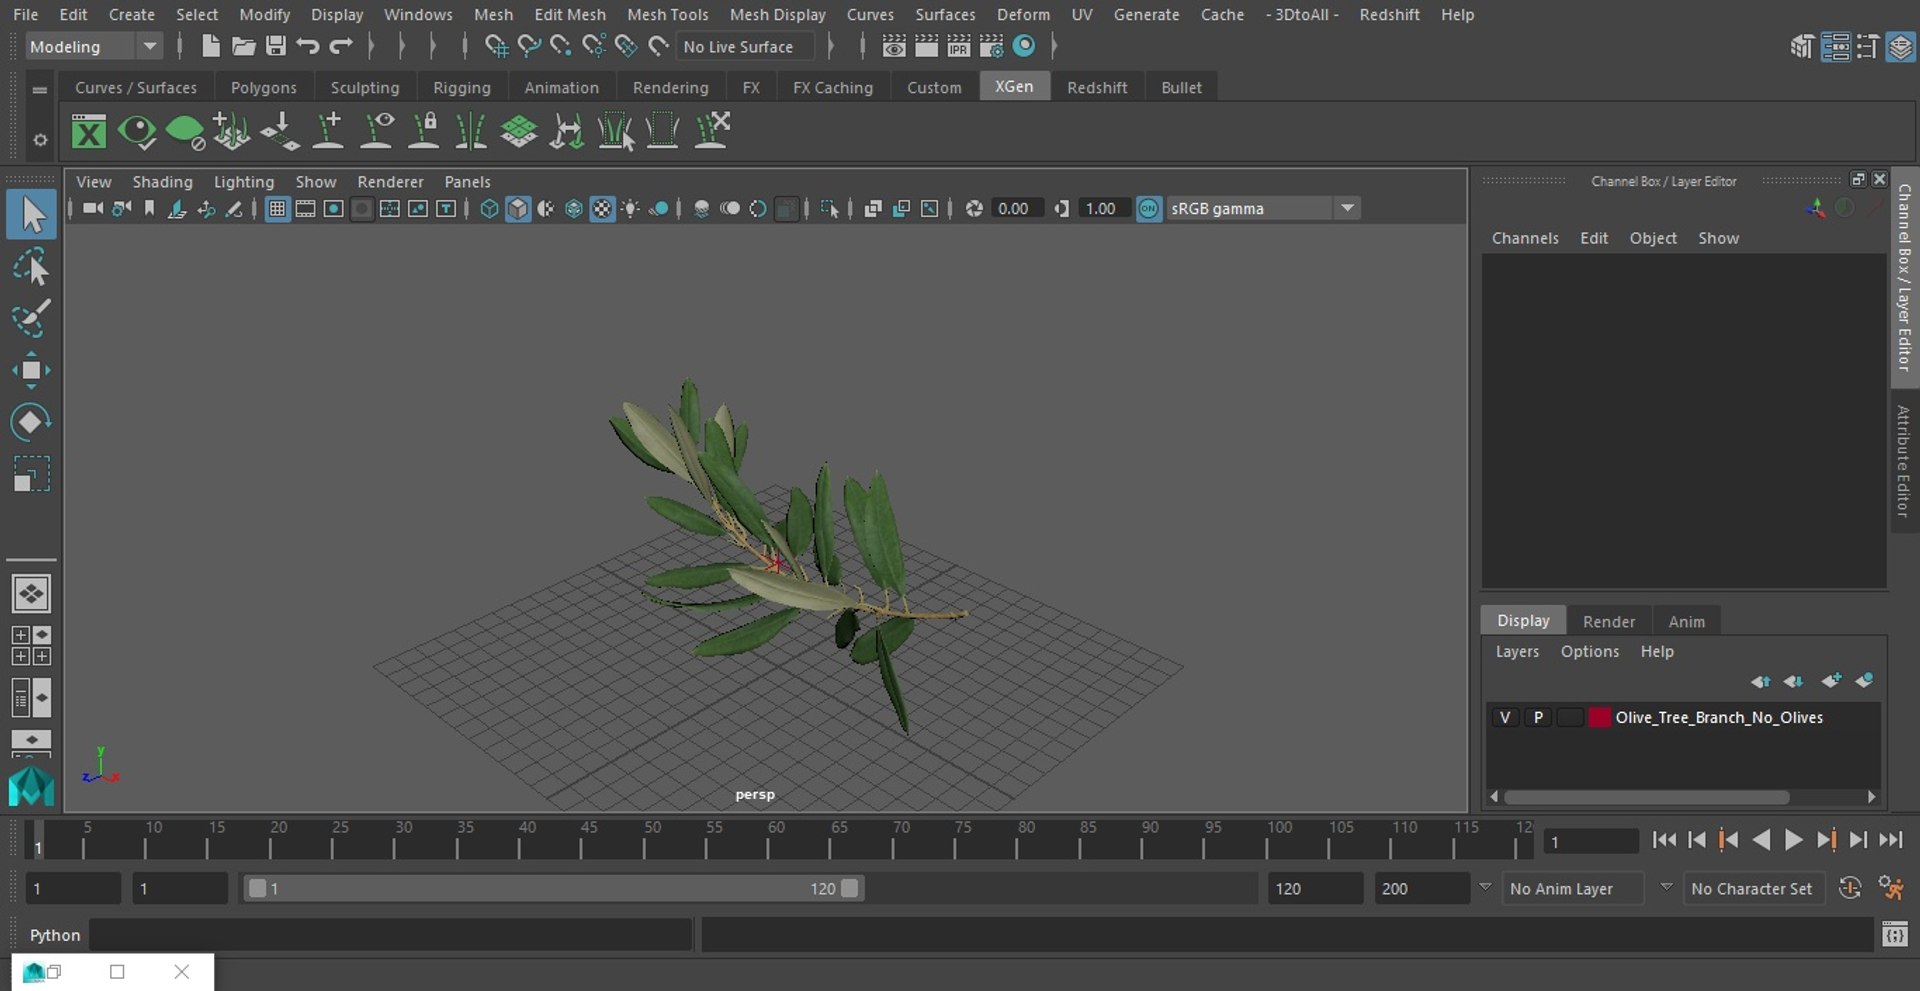Switch to the Redshift shelf tab
Screen dimensions: 1920x991
1097,87
